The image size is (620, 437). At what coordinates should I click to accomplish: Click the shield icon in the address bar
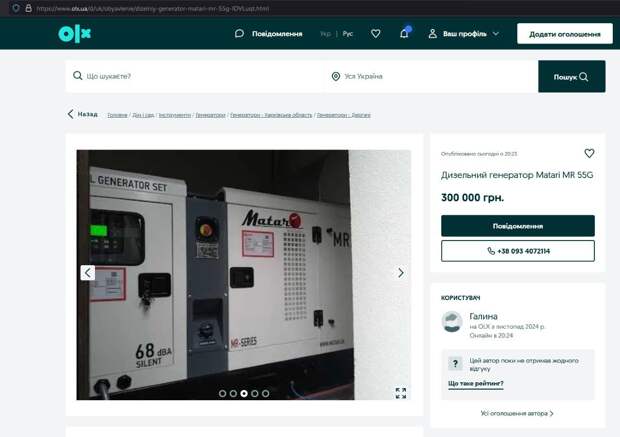16,8
